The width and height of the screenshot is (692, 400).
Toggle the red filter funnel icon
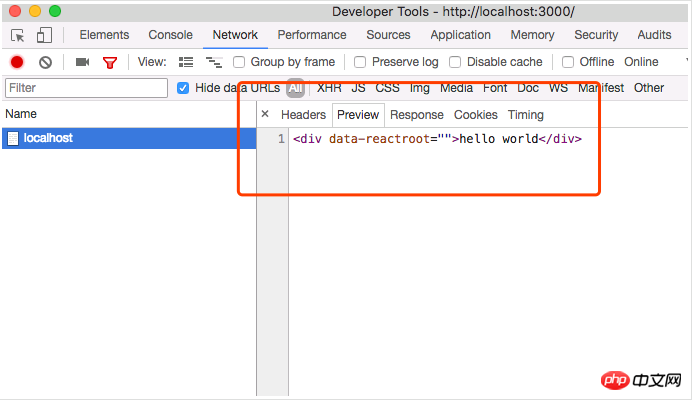(110, 62)
